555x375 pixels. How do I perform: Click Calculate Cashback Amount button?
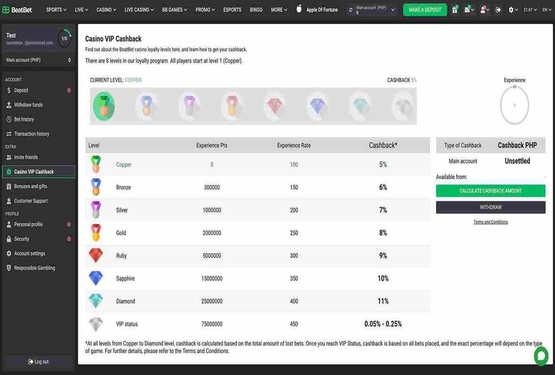point(491,191)
